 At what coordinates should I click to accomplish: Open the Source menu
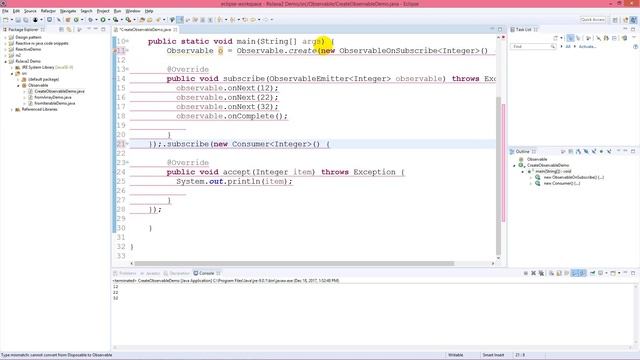pos(30,11)
